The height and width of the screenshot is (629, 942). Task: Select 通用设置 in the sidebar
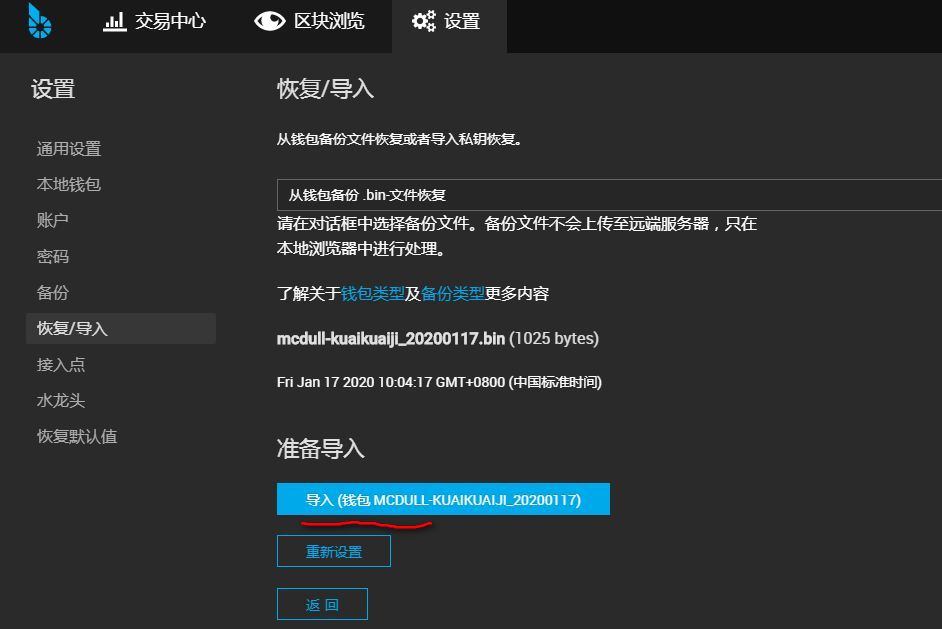click(x=71, y=148)
